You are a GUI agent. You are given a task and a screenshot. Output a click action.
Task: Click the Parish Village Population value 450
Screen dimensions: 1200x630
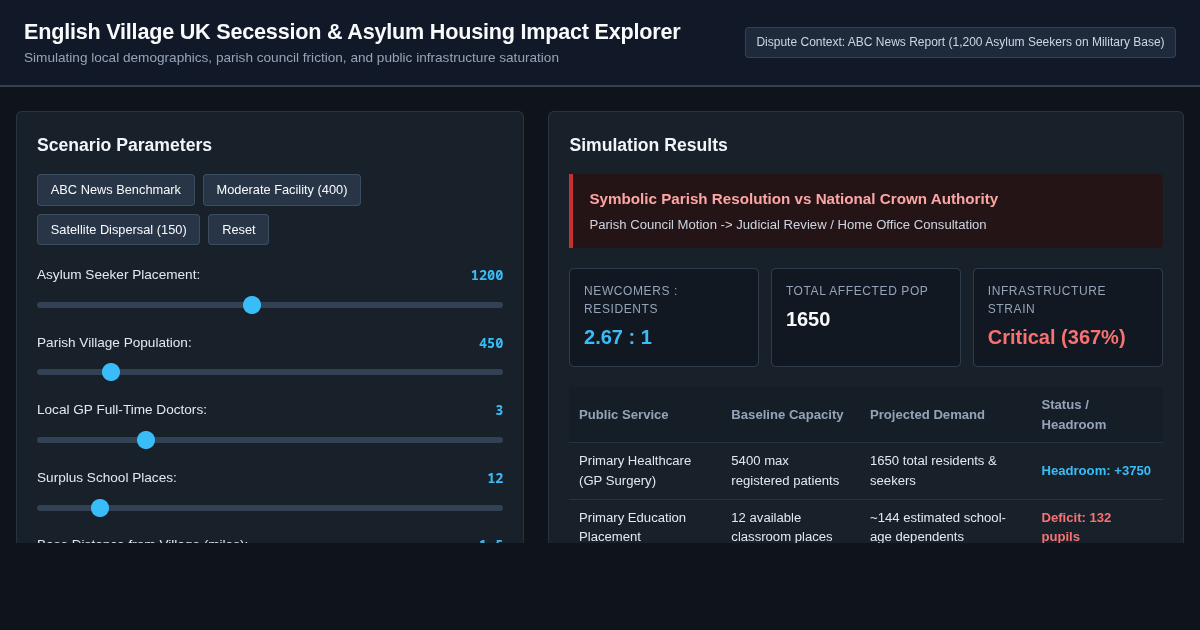[491, 343]
